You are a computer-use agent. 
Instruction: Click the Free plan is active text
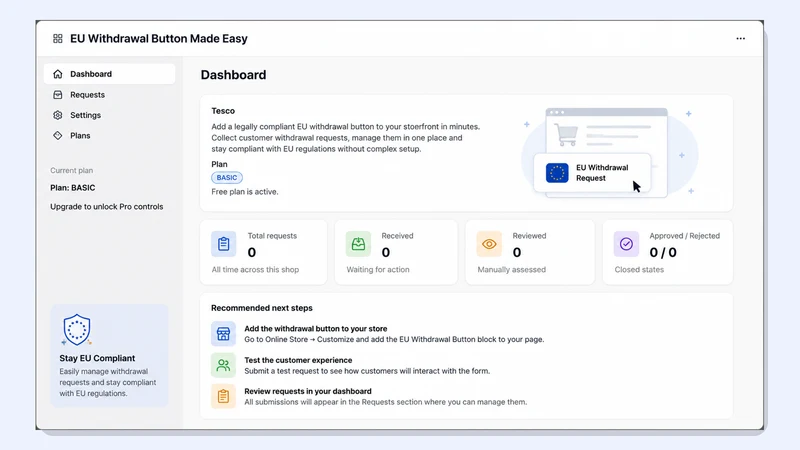click(245, 192)
